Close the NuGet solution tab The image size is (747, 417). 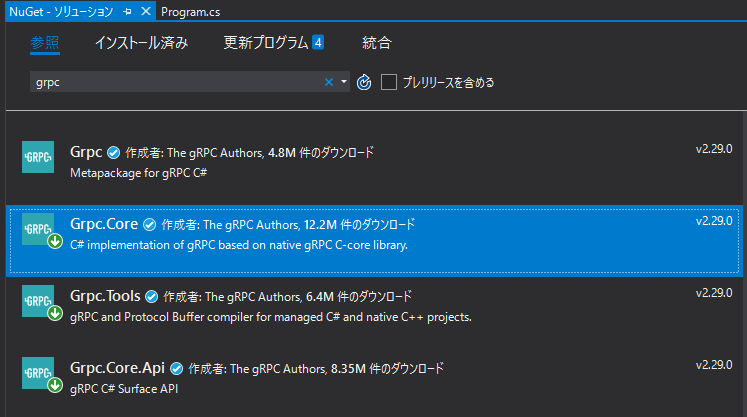coord(146,11)
